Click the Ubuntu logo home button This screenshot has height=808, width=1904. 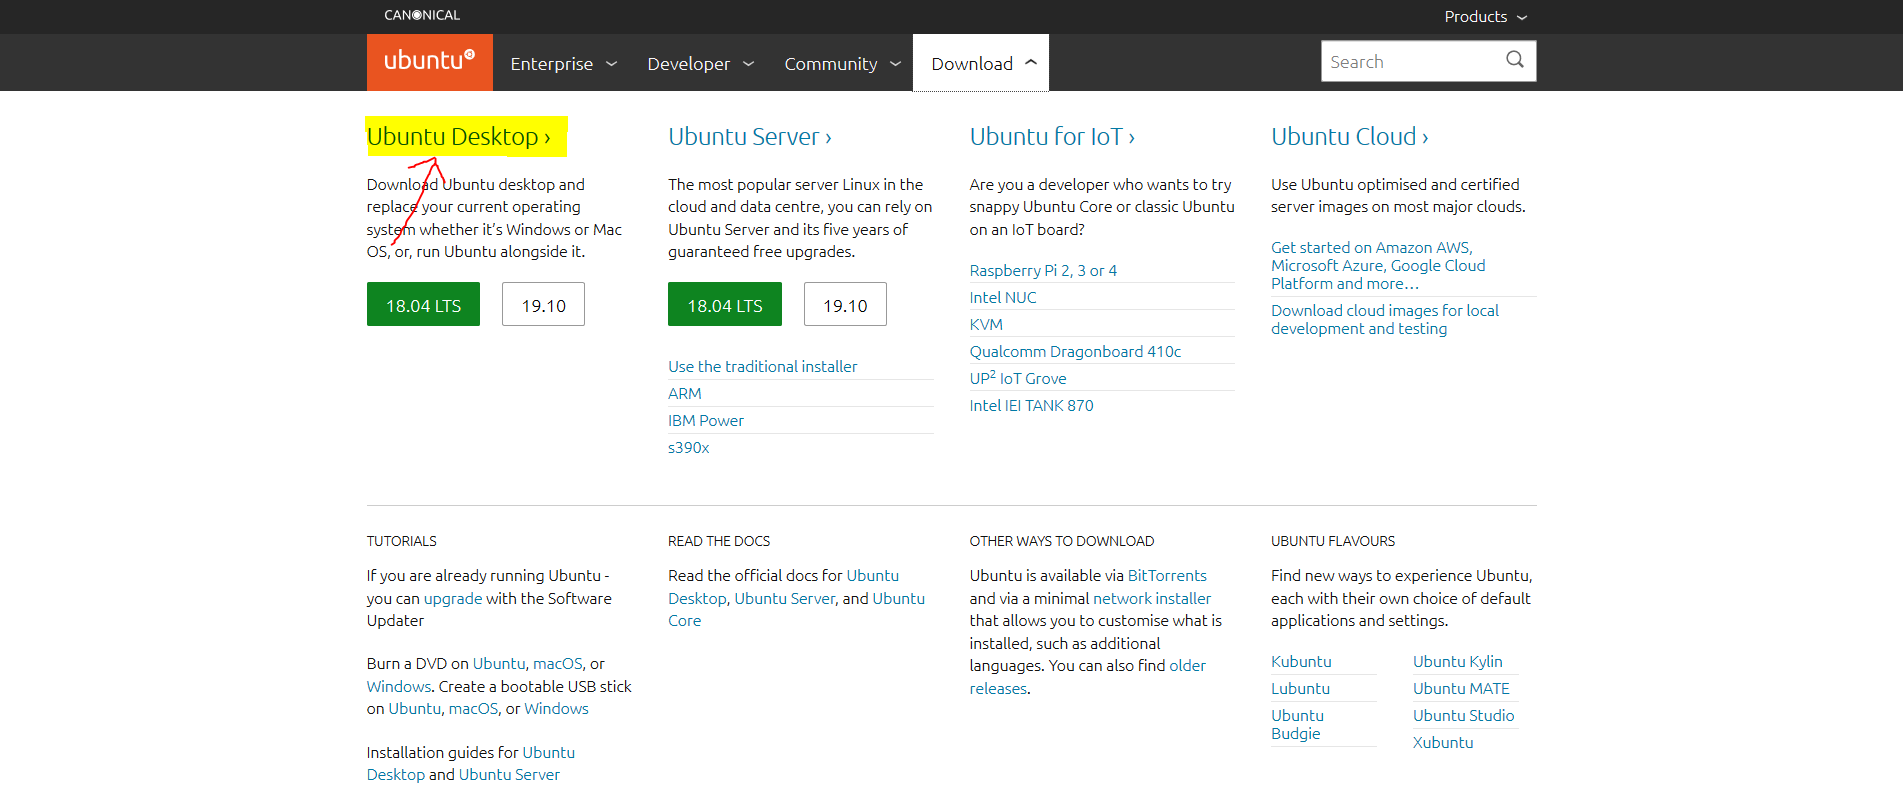[x=430, y=62]
